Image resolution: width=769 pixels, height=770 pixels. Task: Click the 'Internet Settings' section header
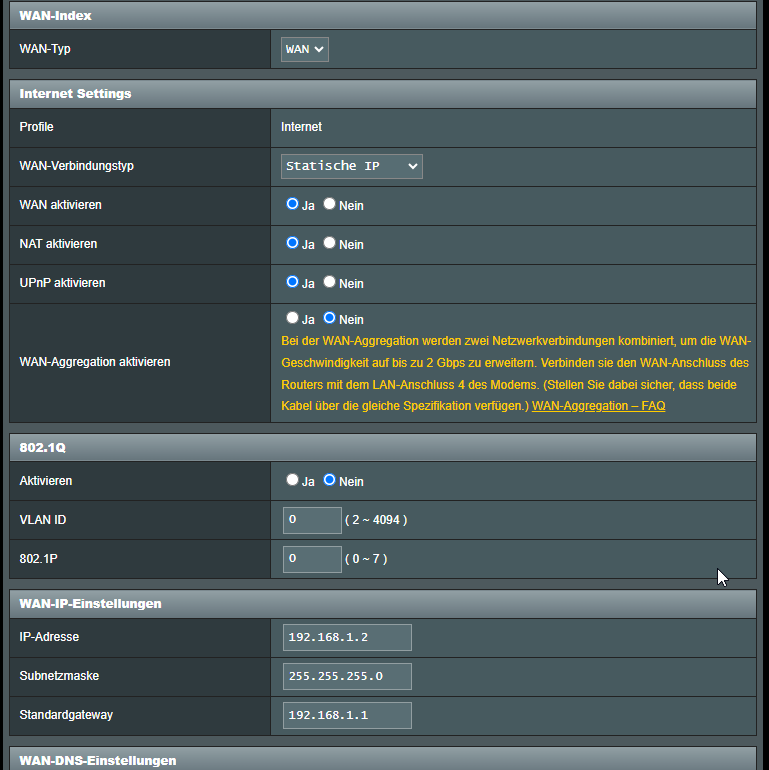click(383, 94)
